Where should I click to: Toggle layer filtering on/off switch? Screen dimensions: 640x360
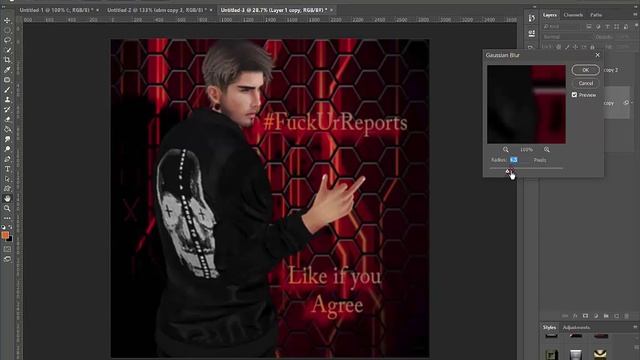click(636, 26)
